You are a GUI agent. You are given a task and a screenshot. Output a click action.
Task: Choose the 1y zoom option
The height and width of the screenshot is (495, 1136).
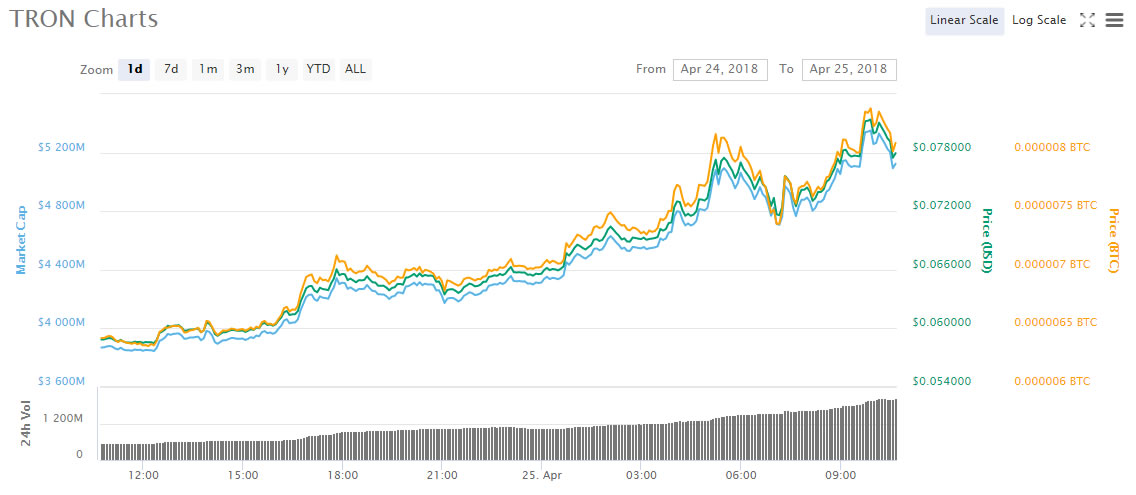pos(282,70)
